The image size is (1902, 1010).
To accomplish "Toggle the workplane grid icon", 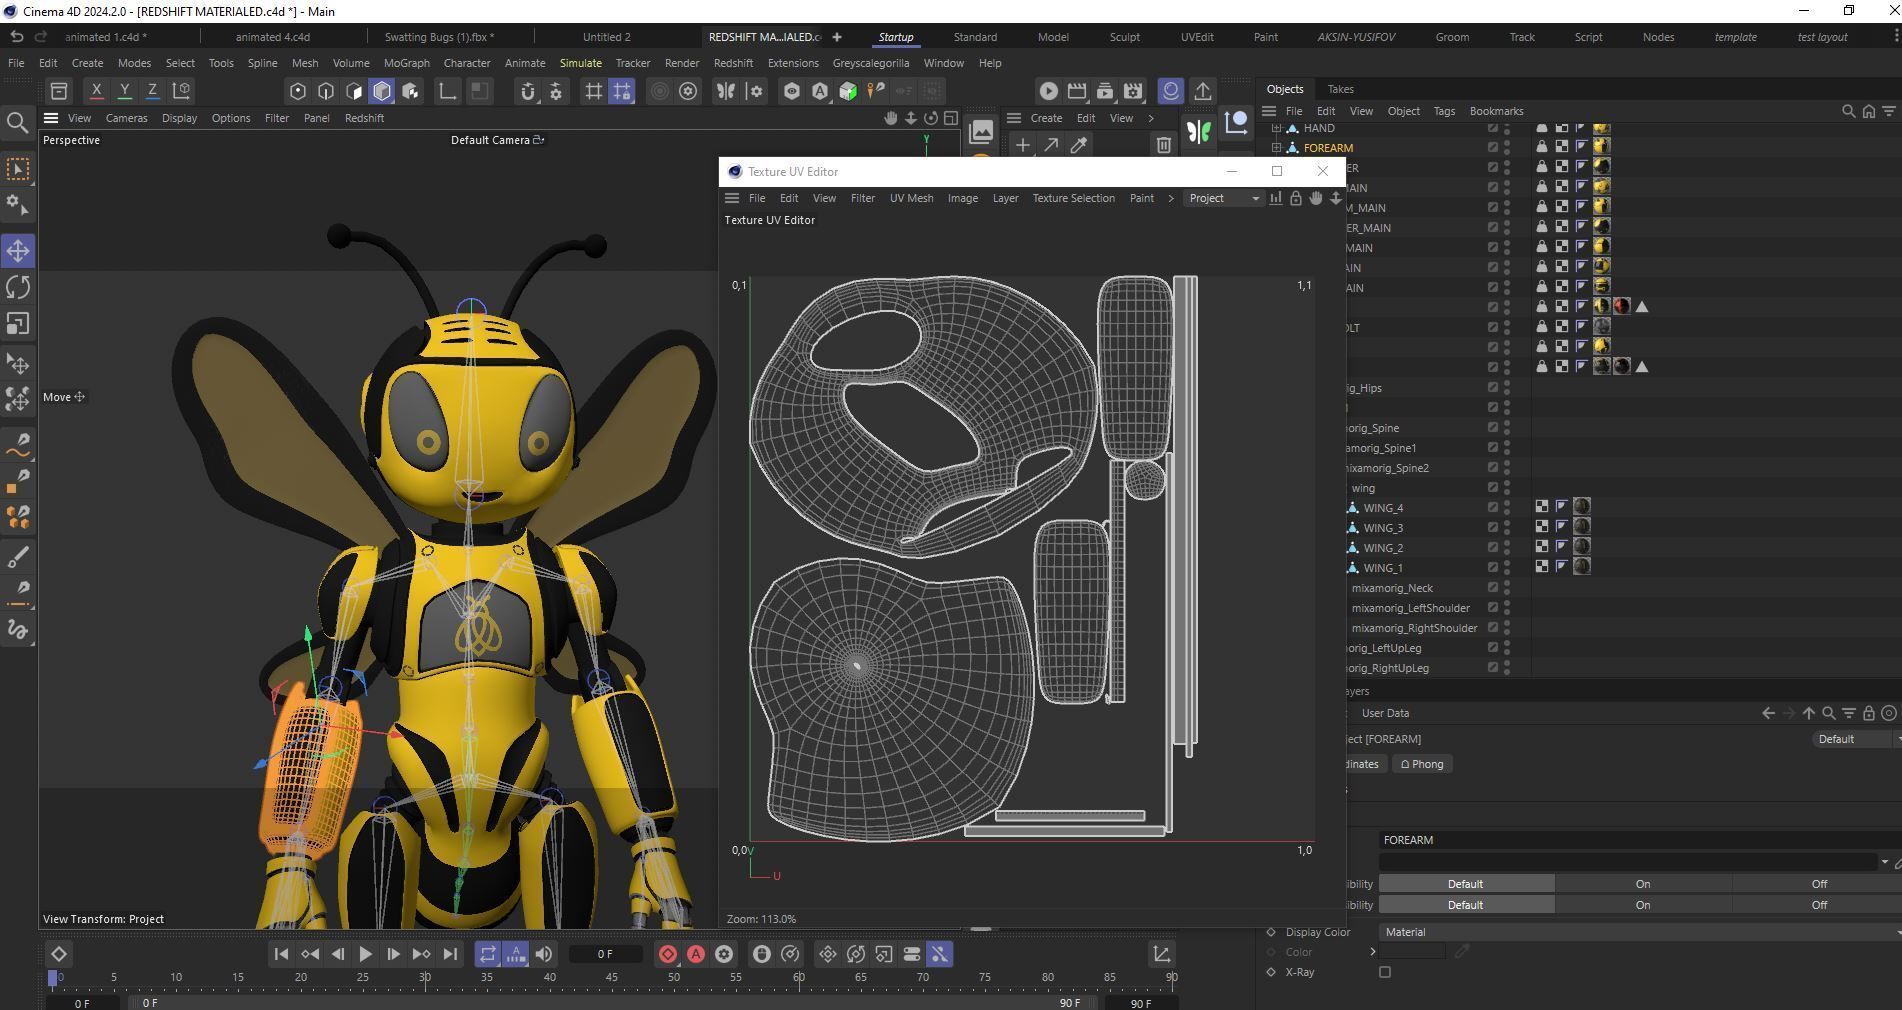I will tap(594, 91).
